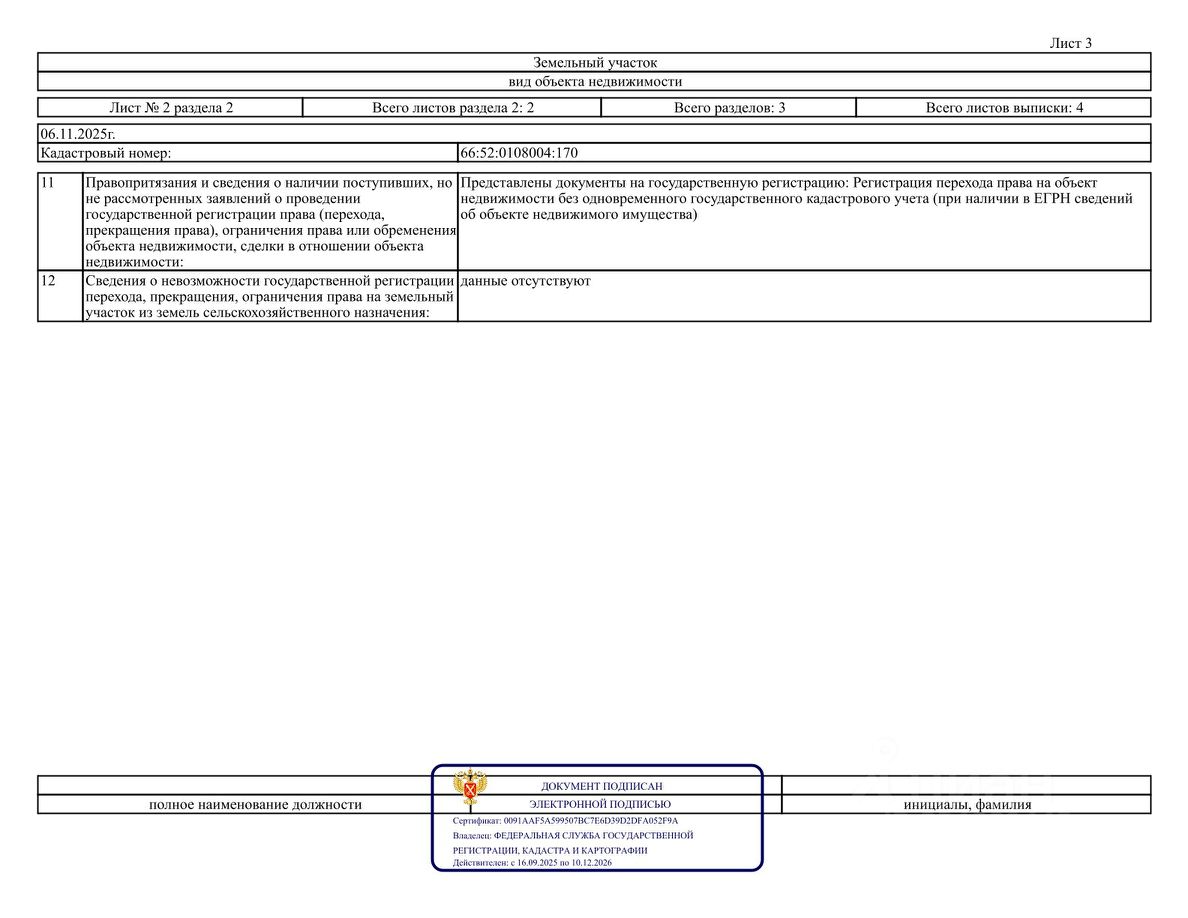1188x918 pixels.
Task: Select 'данные отсутствуют' value
Action: [525, 281]
